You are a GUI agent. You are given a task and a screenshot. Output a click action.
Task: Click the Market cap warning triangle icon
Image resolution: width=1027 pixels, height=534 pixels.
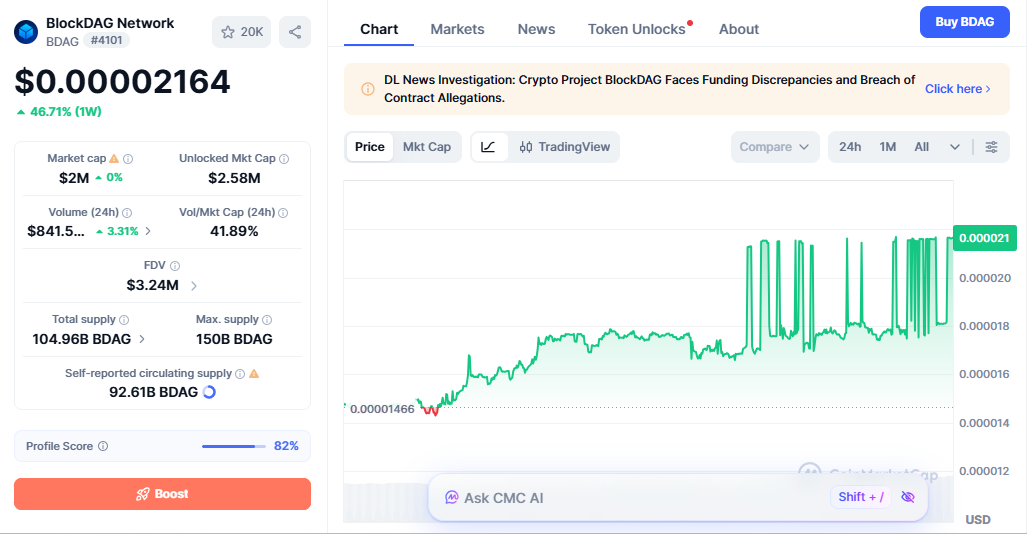[x=114, y=159]
